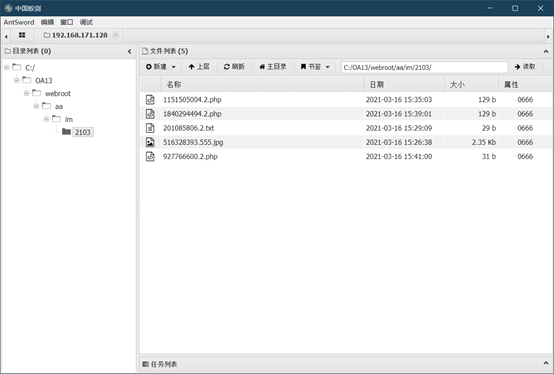Image resolution: width=554 pixels, height=374 pixels.
Task: Select file 201085806.2.txt
Action: (188, 128)
